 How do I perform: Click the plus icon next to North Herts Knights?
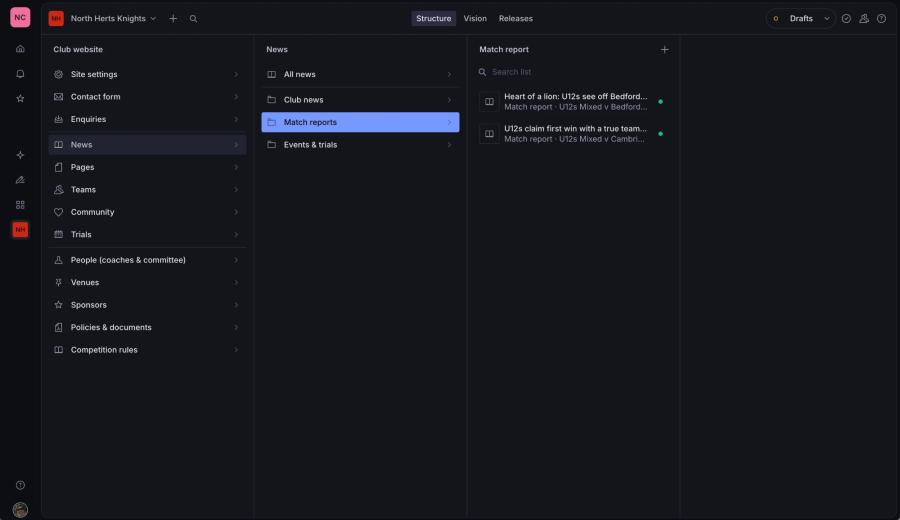click(x=173, y=18)
